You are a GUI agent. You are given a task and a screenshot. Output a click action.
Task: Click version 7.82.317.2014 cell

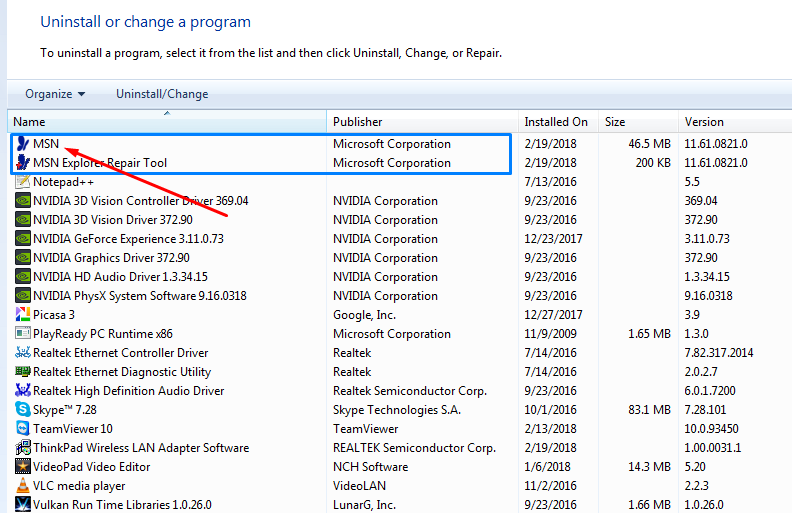(719, 353)
